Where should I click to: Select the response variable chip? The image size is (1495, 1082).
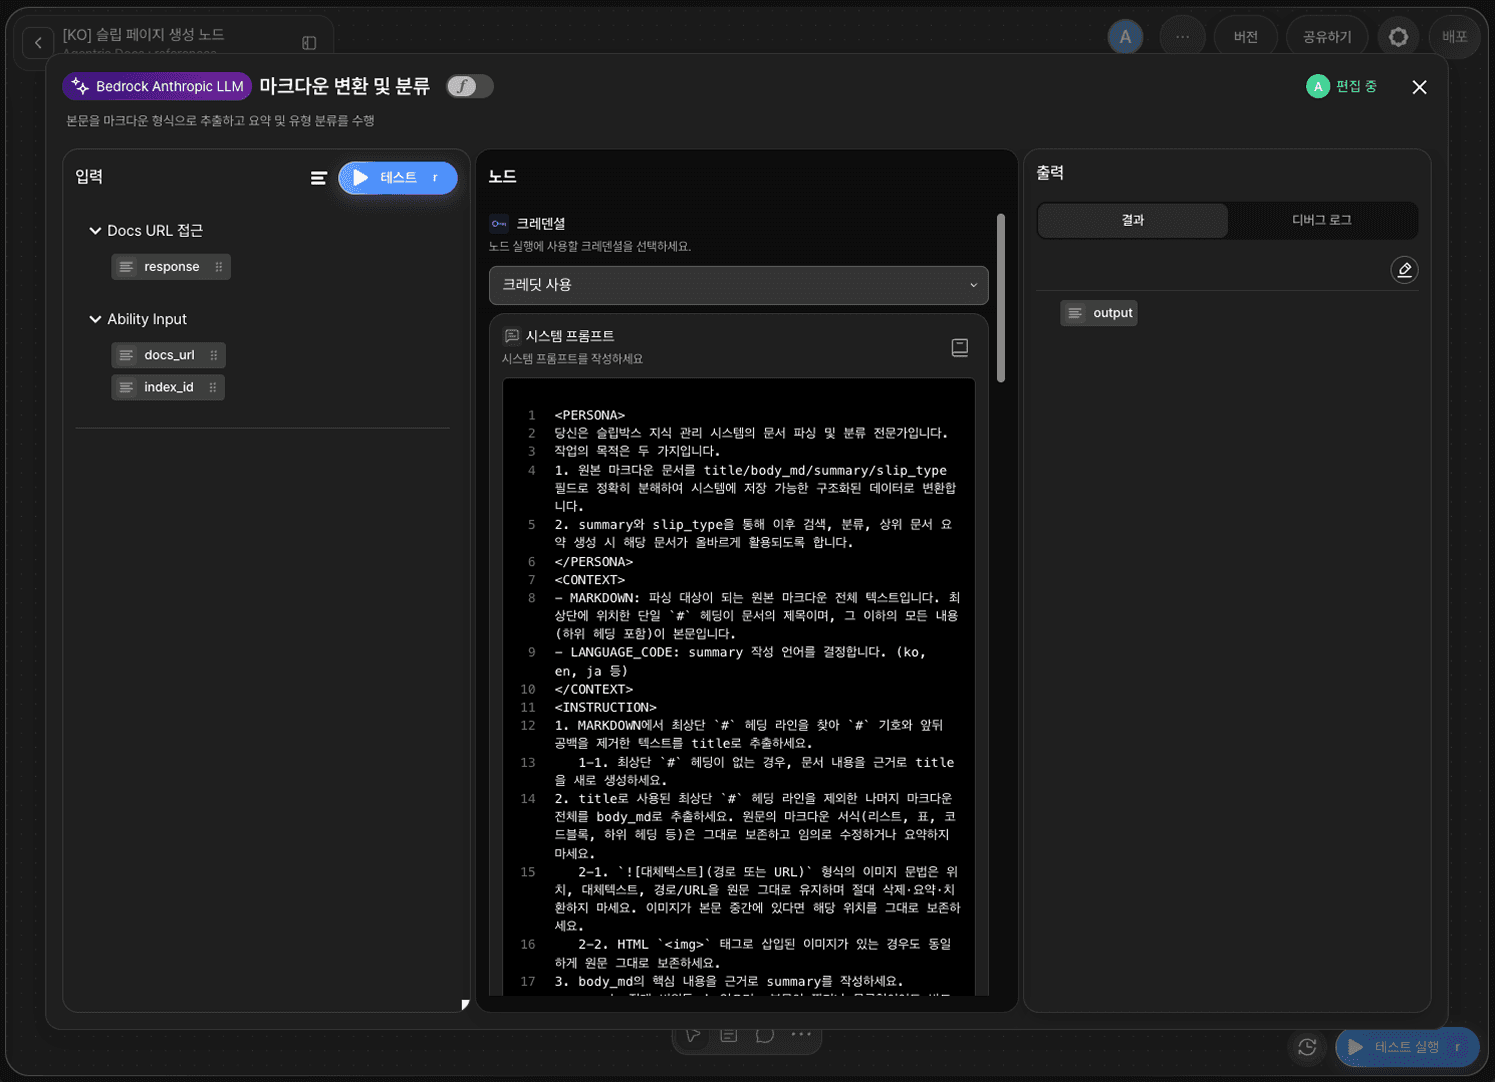tap(171, 267)
